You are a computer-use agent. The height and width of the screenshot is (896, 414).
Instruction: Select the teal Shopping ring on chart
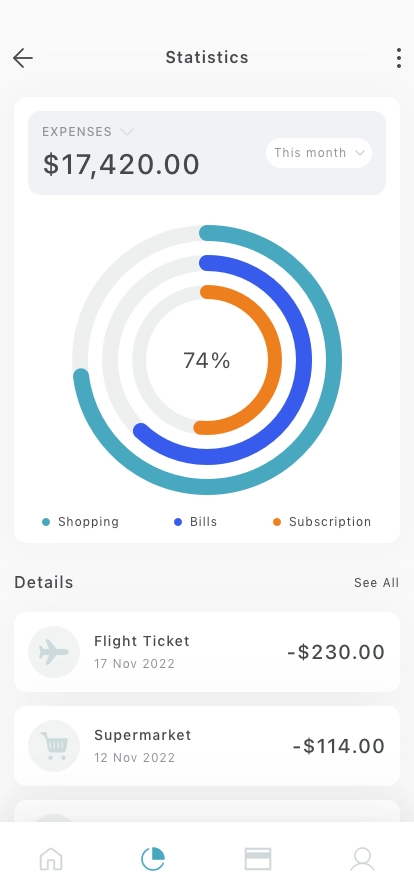click(334, 360)
